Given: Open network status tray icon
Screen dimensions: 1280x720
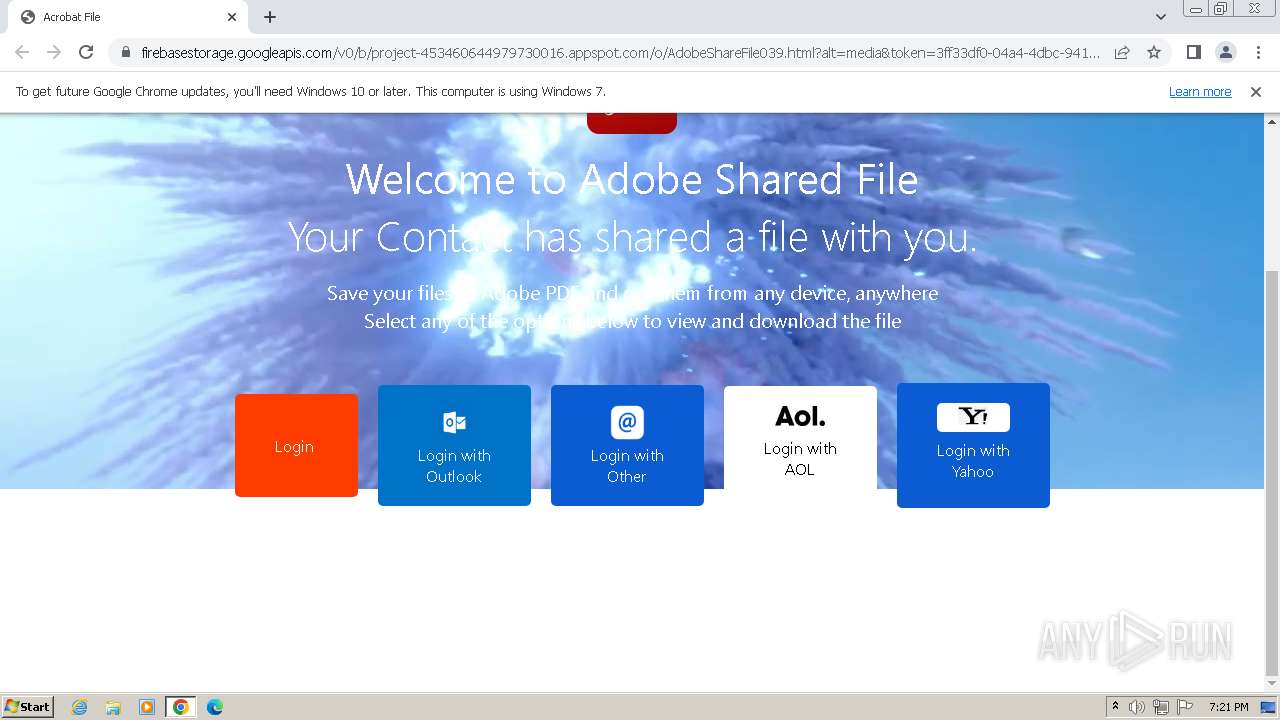Looking at the screenshot, I should point(1161,707).
